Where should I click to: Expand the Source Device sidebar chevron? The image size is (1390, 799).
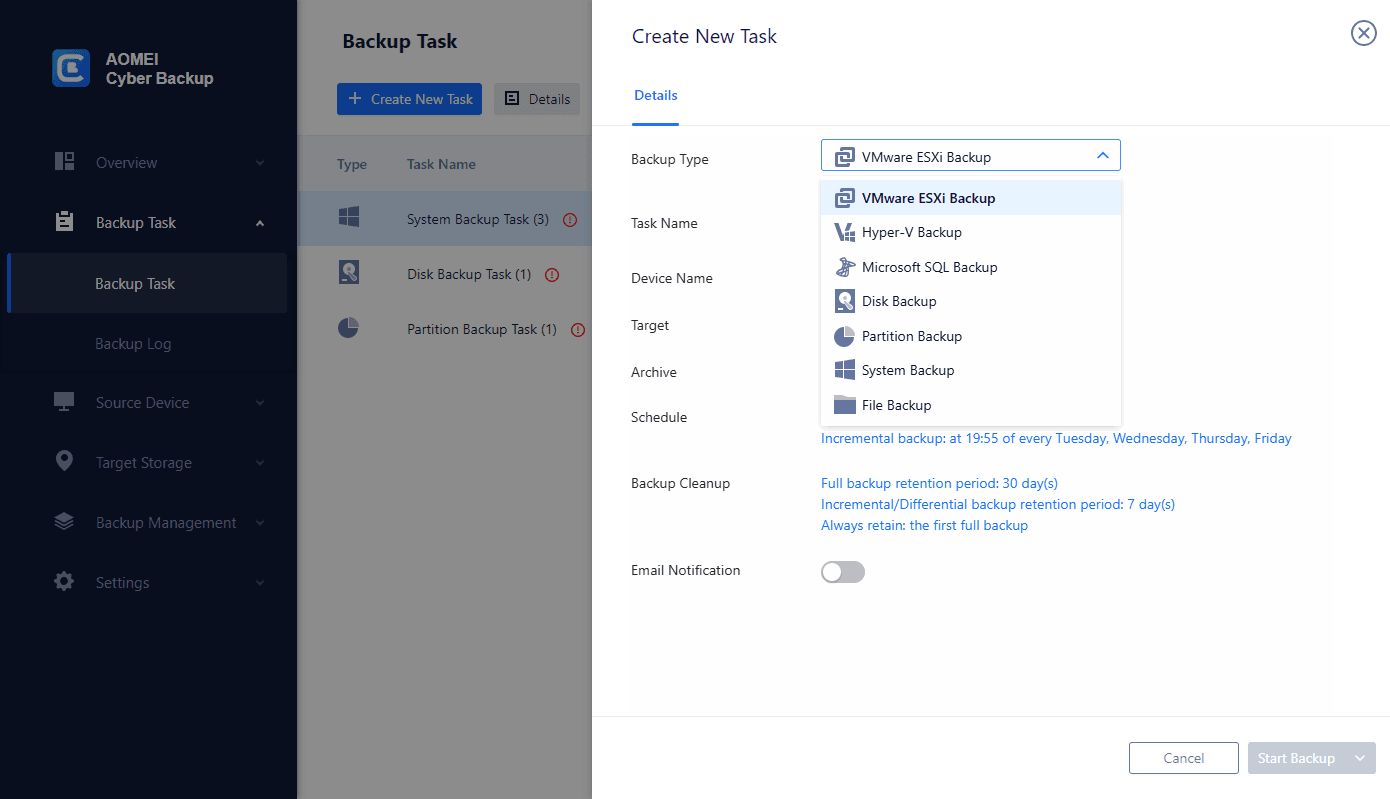[260, 403]
